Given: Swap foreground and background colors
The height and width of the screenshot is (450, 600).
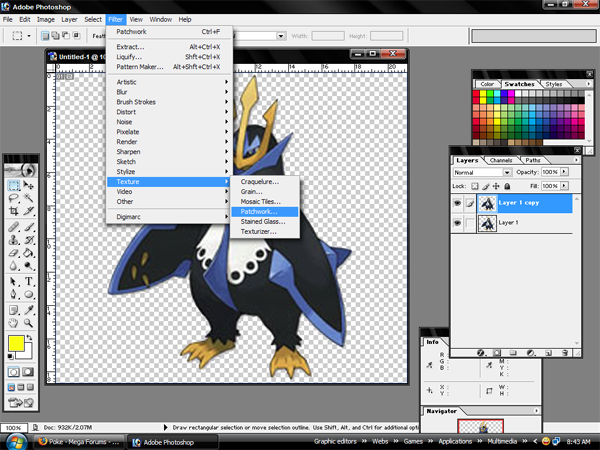Looking at the screenshot, I should (29, 338).
